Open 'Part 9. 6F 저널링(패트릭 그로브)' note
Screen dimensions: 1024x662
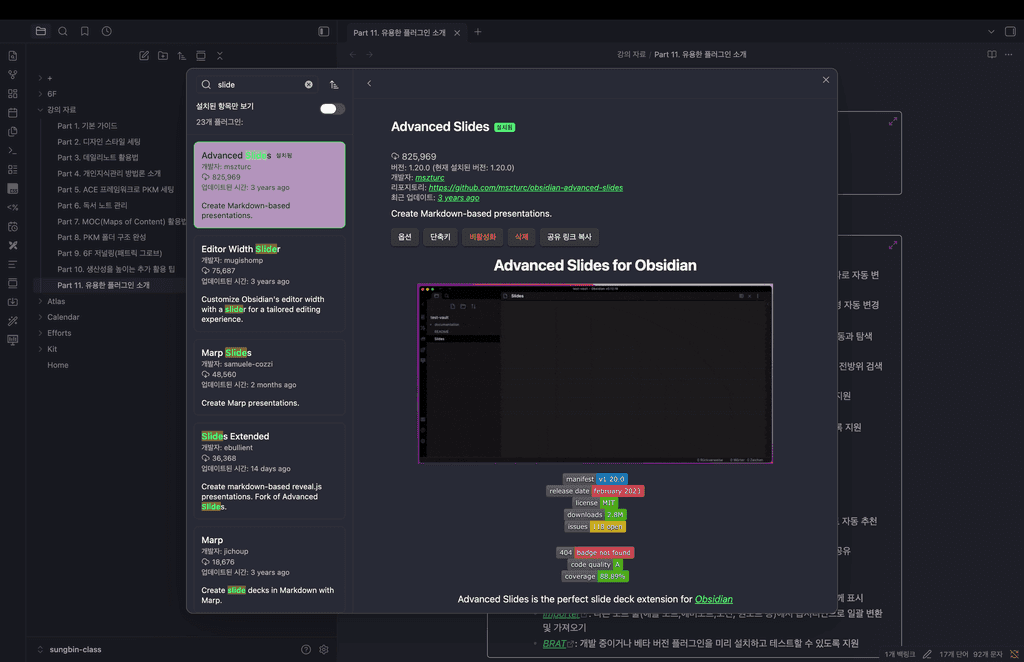(x=110, y=253)
